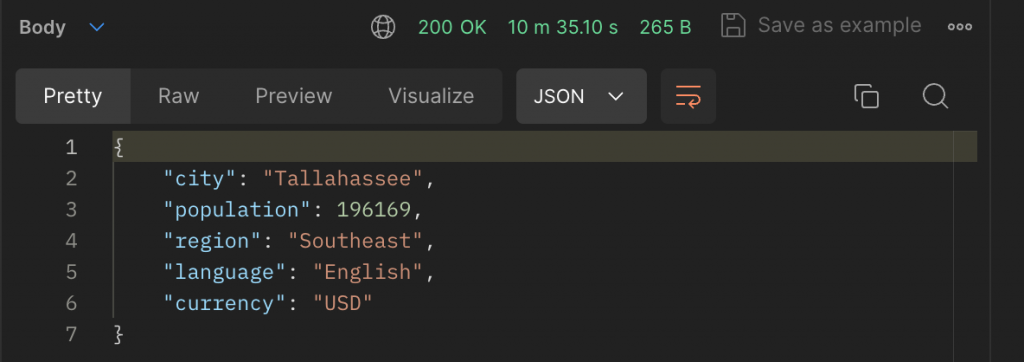This screenshot has height=362, width=1024.
Task: Click the "Southeast" value
Action: [x=357, y=241]
